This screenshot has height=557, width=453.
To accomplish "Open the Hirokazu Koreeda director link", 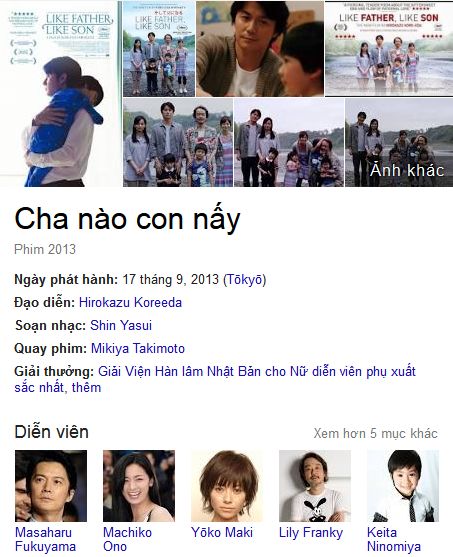I will pyautogui.click(x=130, y=303).
